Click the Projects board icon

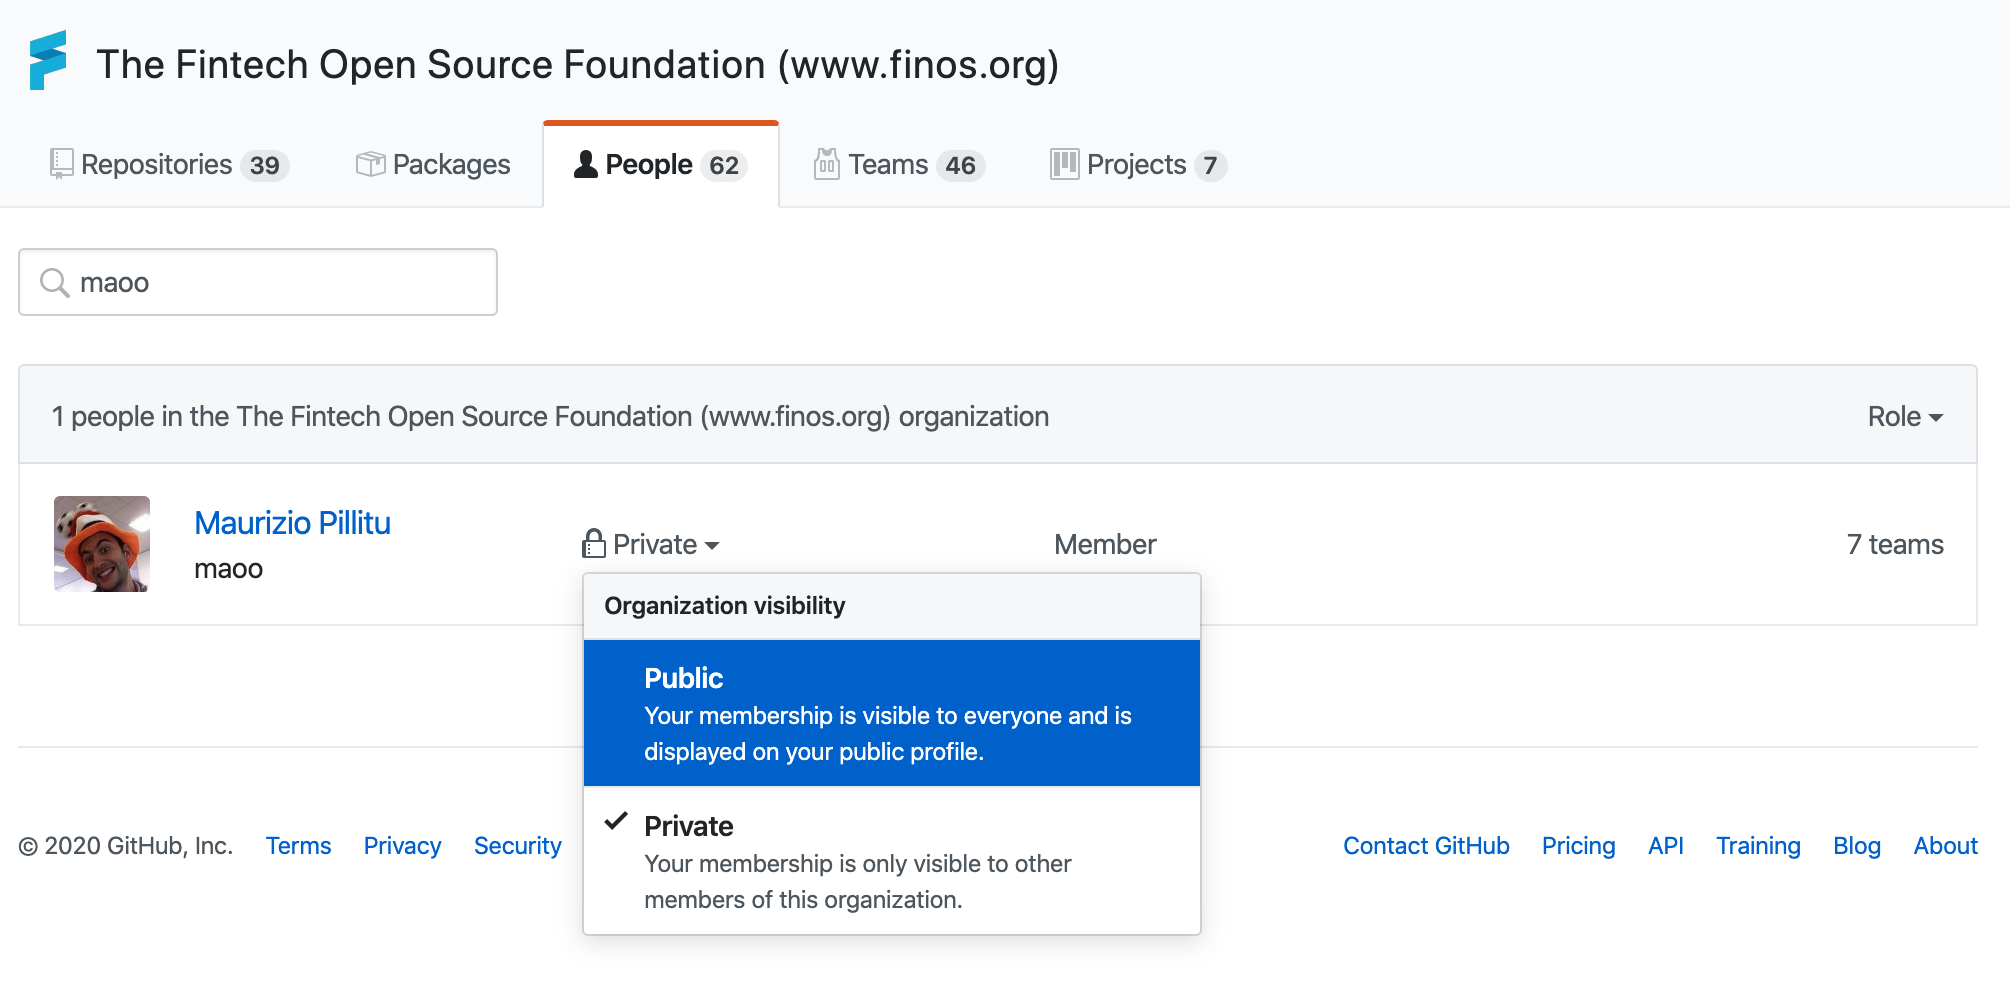click(1064, 164)
